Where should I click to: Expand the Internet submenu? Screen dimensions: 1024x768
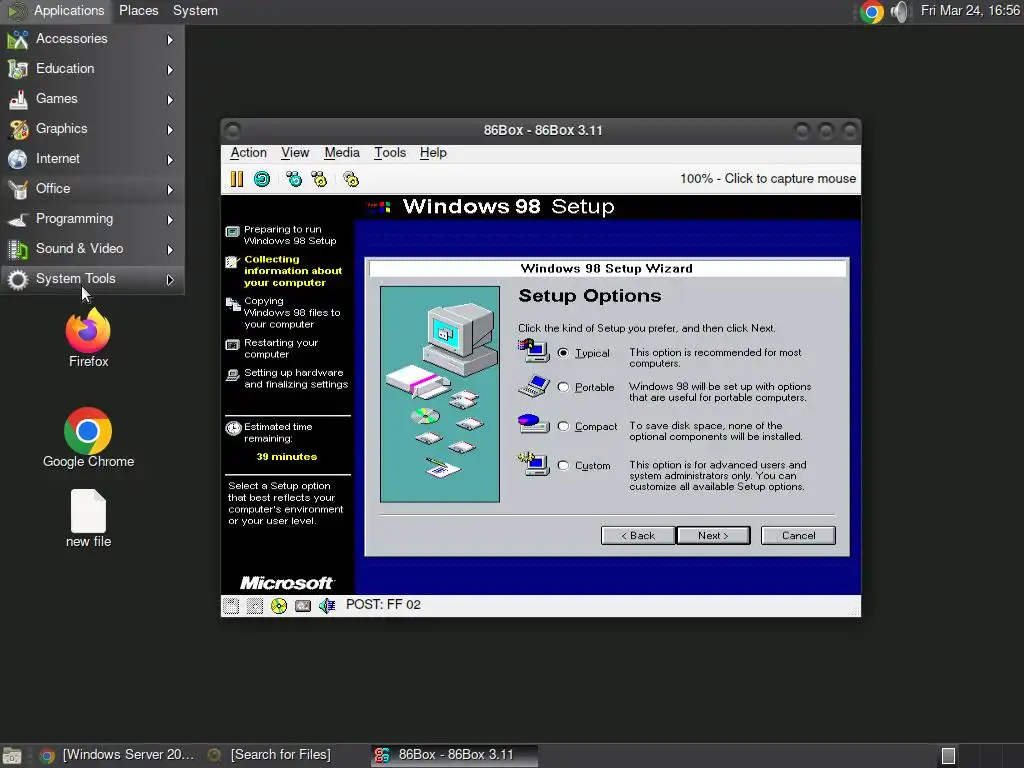92,159
